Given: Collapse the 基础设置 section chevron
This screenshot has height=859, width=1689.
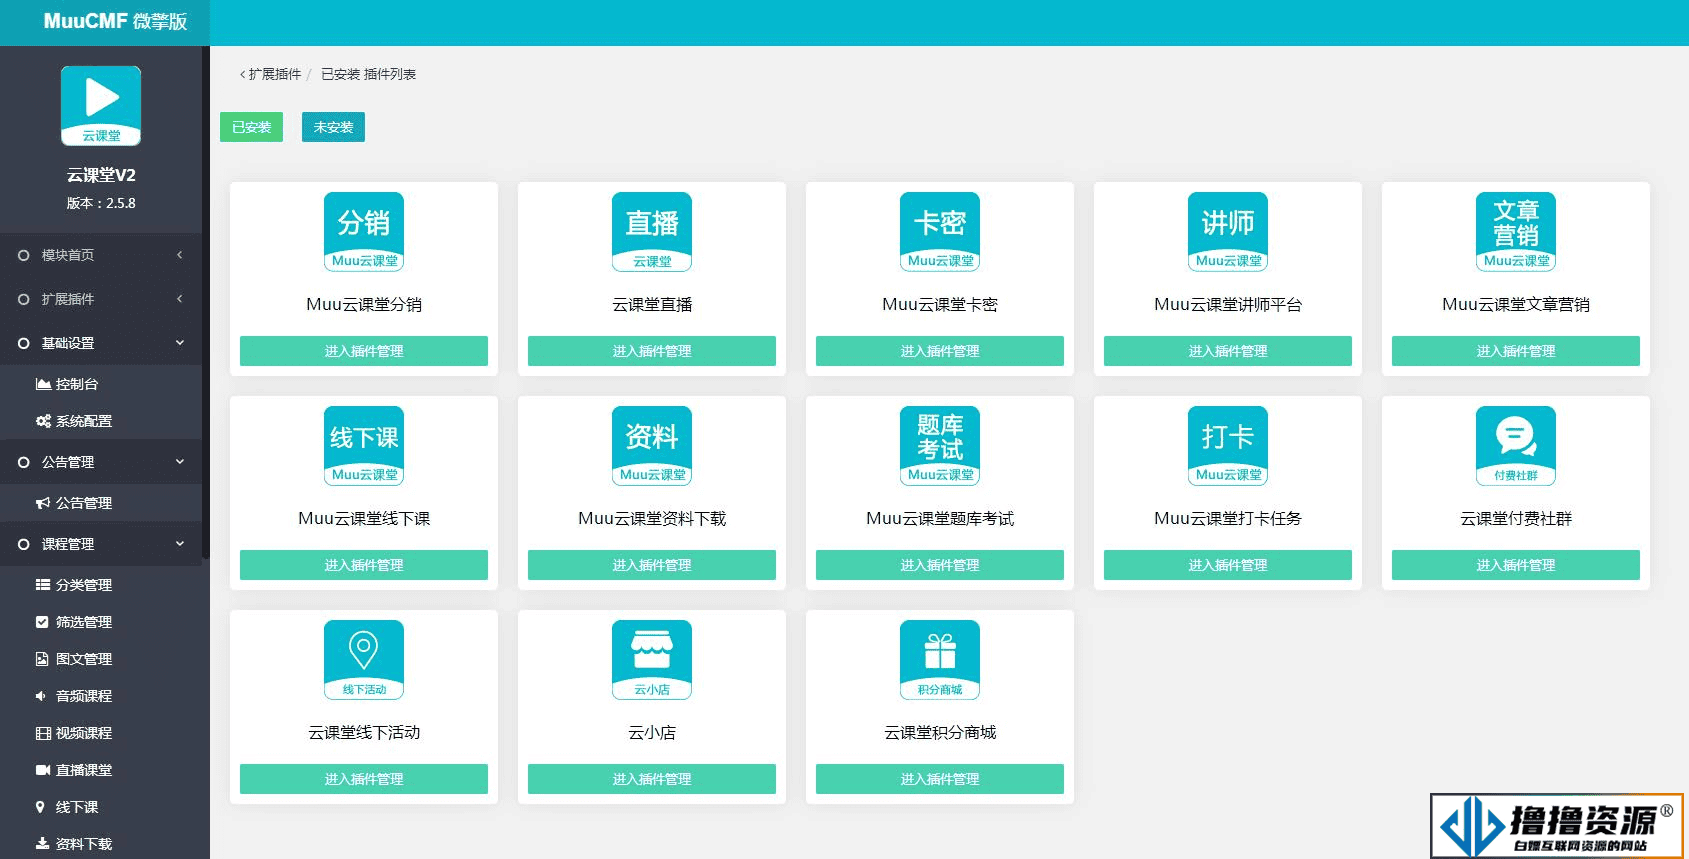Looking at the screenshot, I should click(180, 343).
